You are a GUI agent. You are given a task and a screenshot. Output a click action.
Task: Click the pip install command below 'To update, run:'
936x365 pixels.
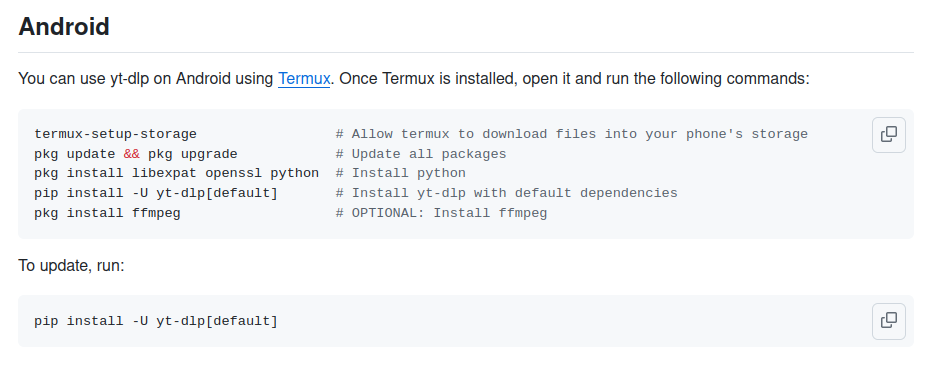point(156,321)
